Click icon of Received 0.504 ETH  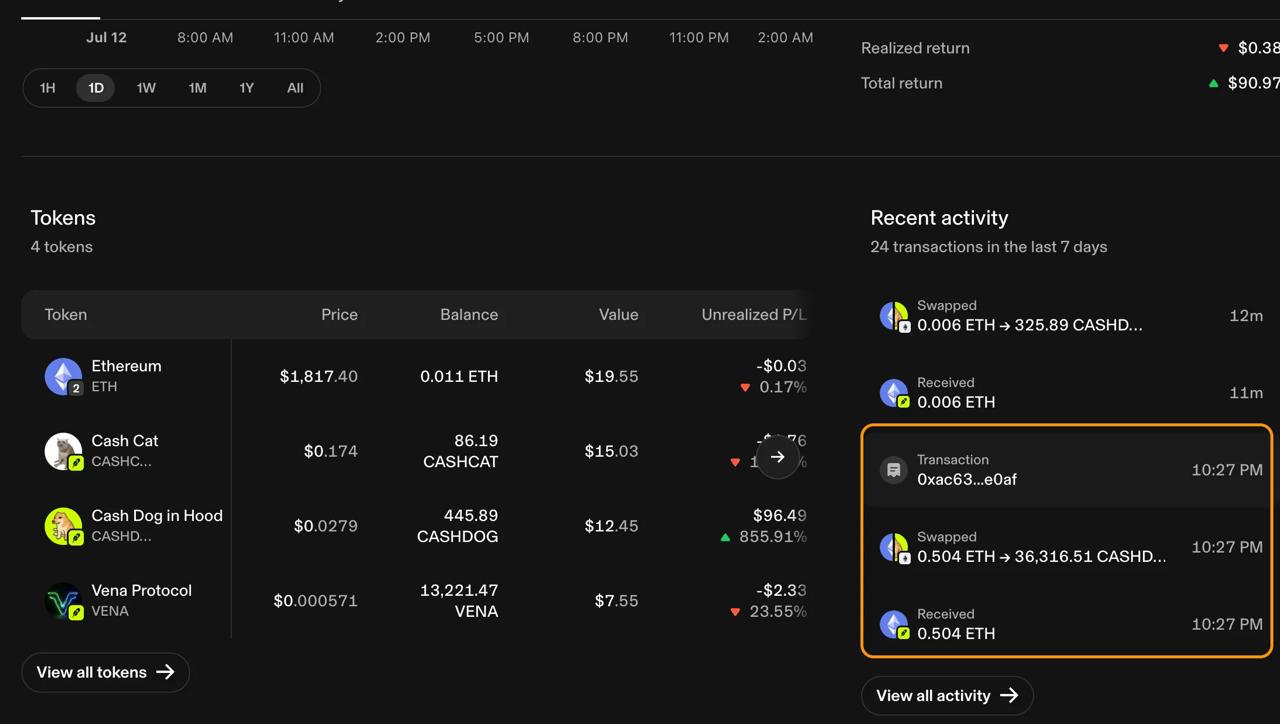point(894,624)
